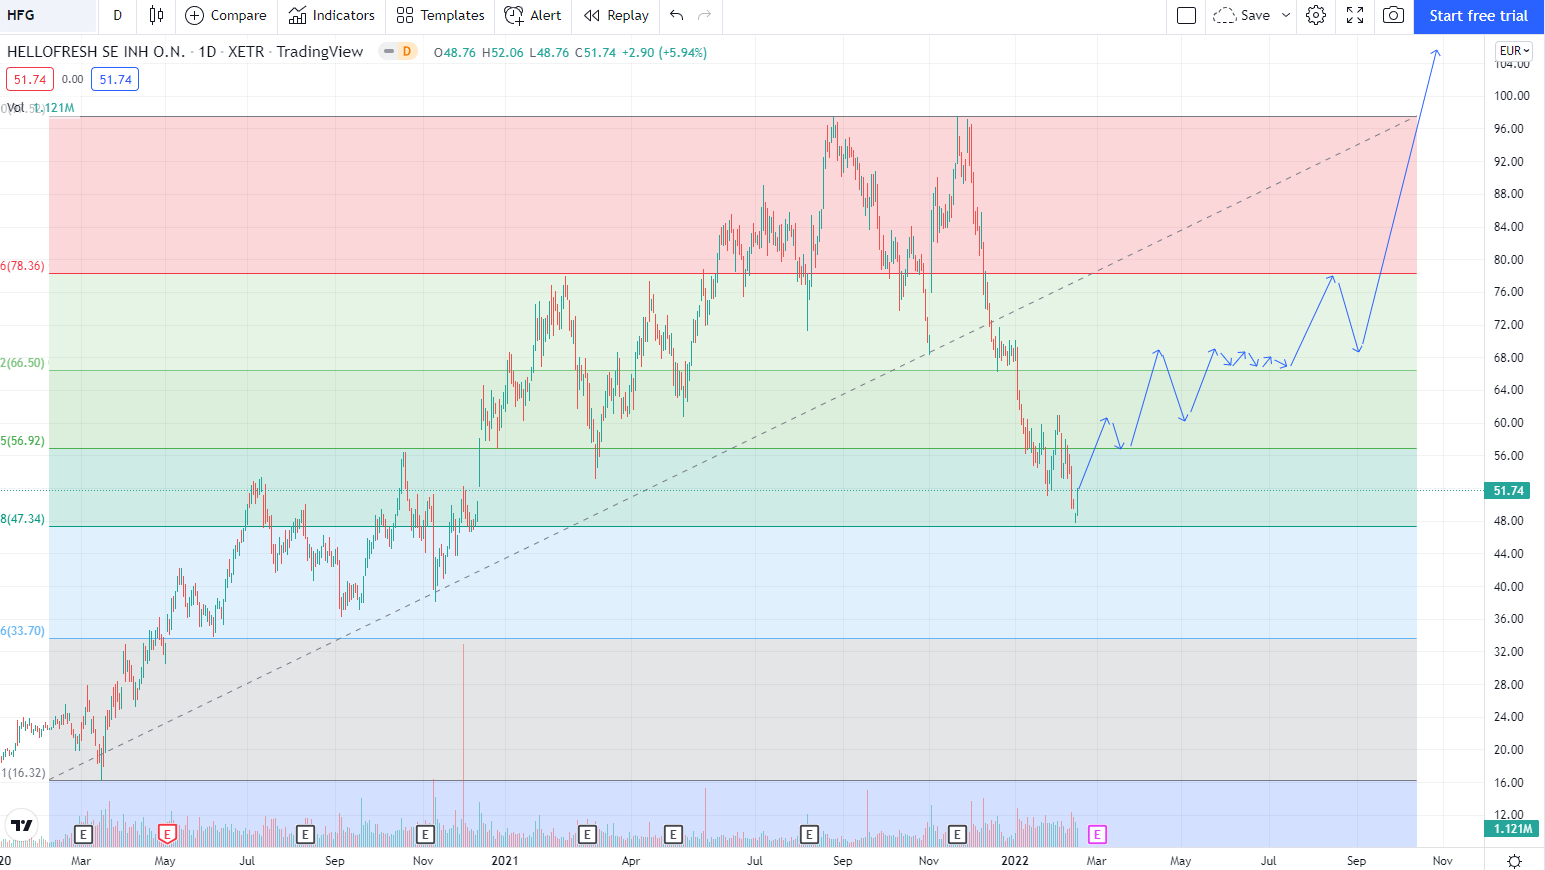
Task: Expand the Save dropdown arrow
Action: 1286,16
